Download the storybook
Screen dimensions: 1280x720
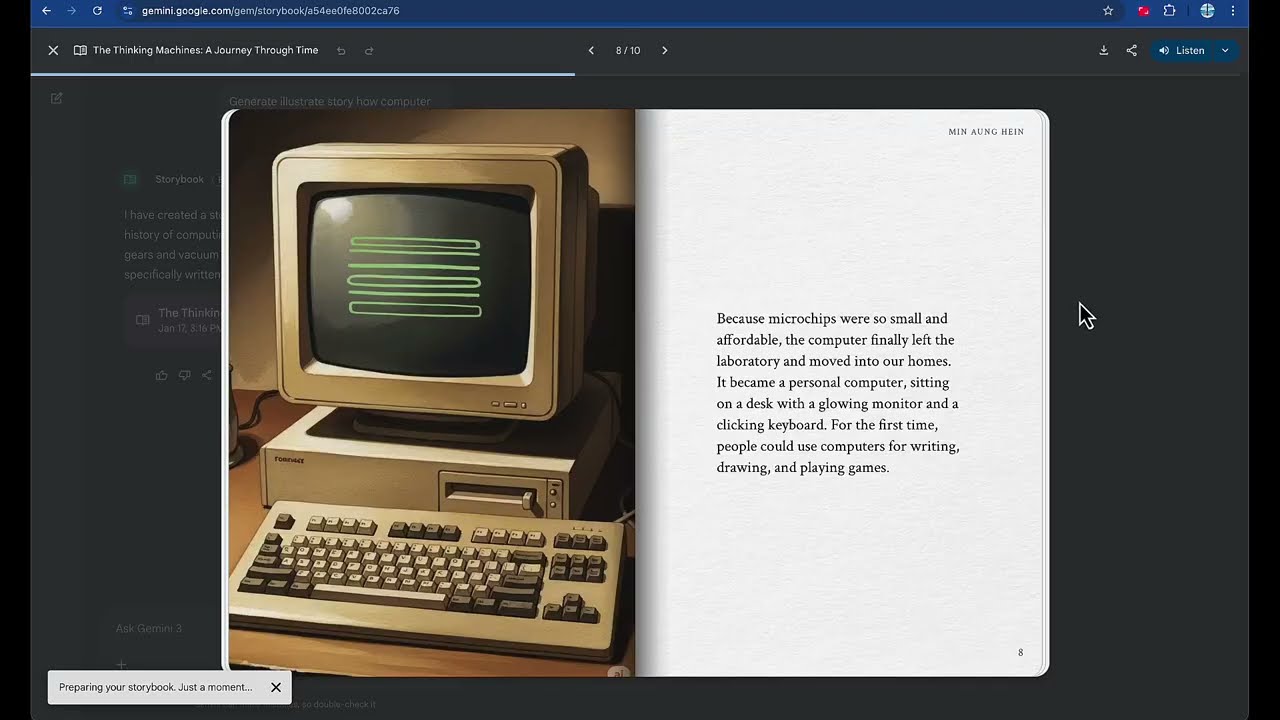point(1104,50)
